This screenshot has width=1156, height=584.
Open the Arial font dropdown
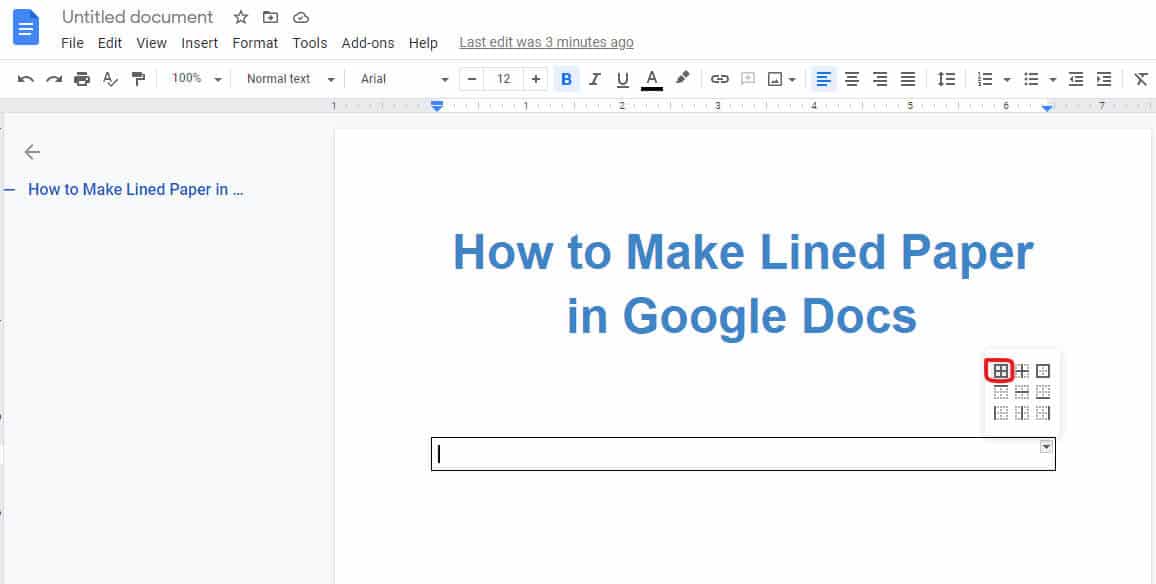pyautogui.click(x=404, y=79)
